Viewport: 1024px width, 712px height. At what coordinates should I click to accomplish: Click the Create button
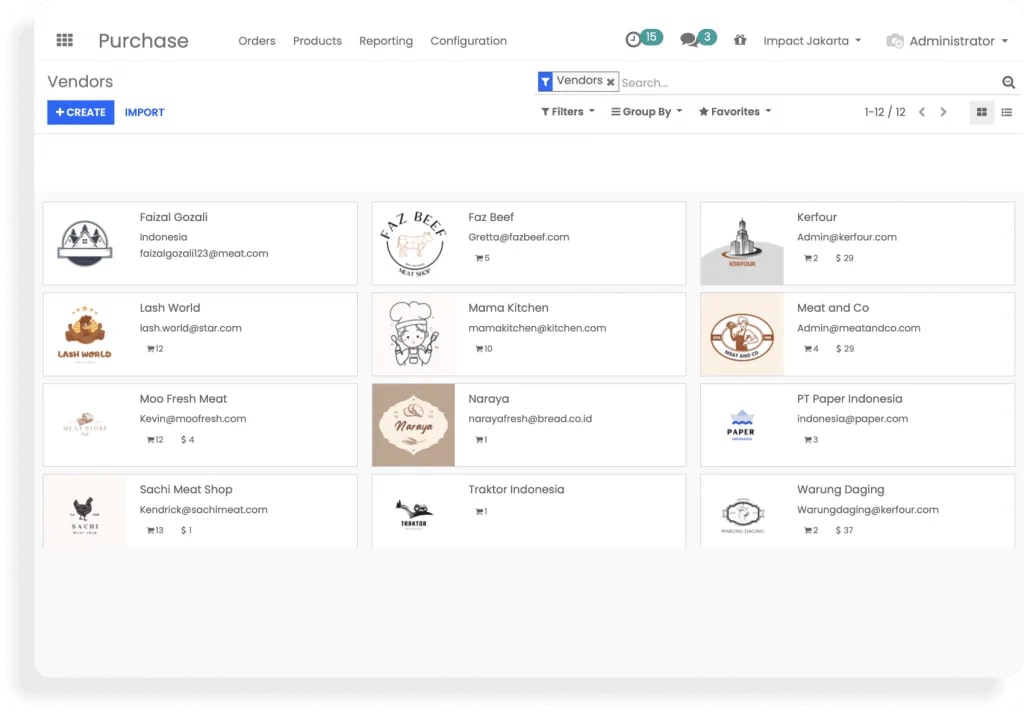(x=80, y=112)
